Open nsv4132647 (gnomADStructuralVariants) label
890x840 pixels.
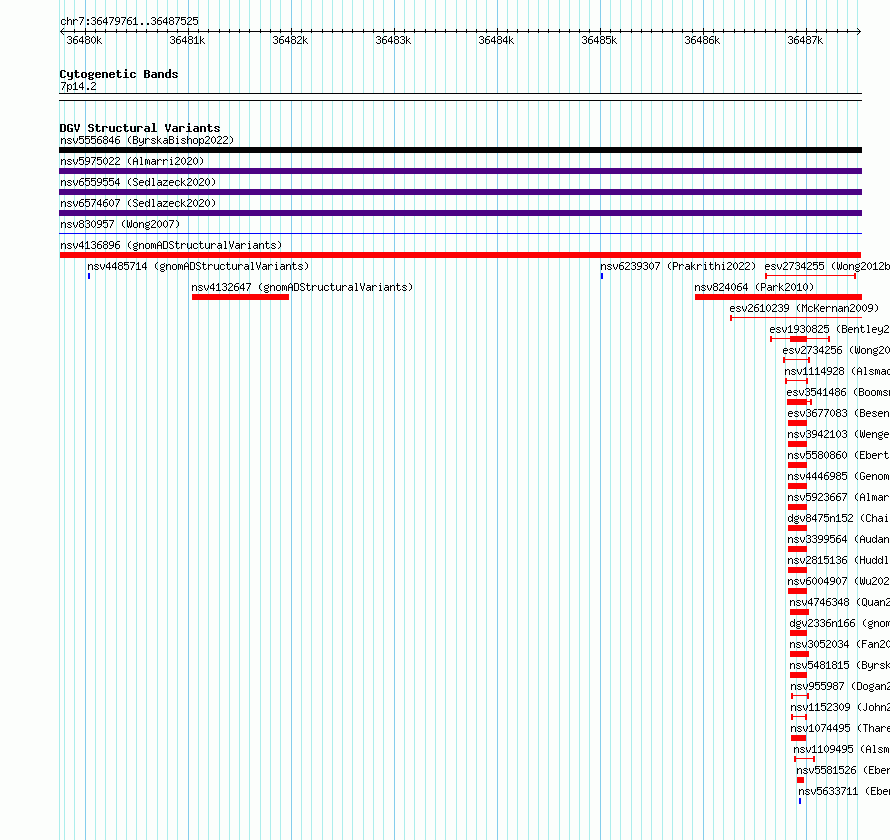pyautogui.click(x=302, y=287)
